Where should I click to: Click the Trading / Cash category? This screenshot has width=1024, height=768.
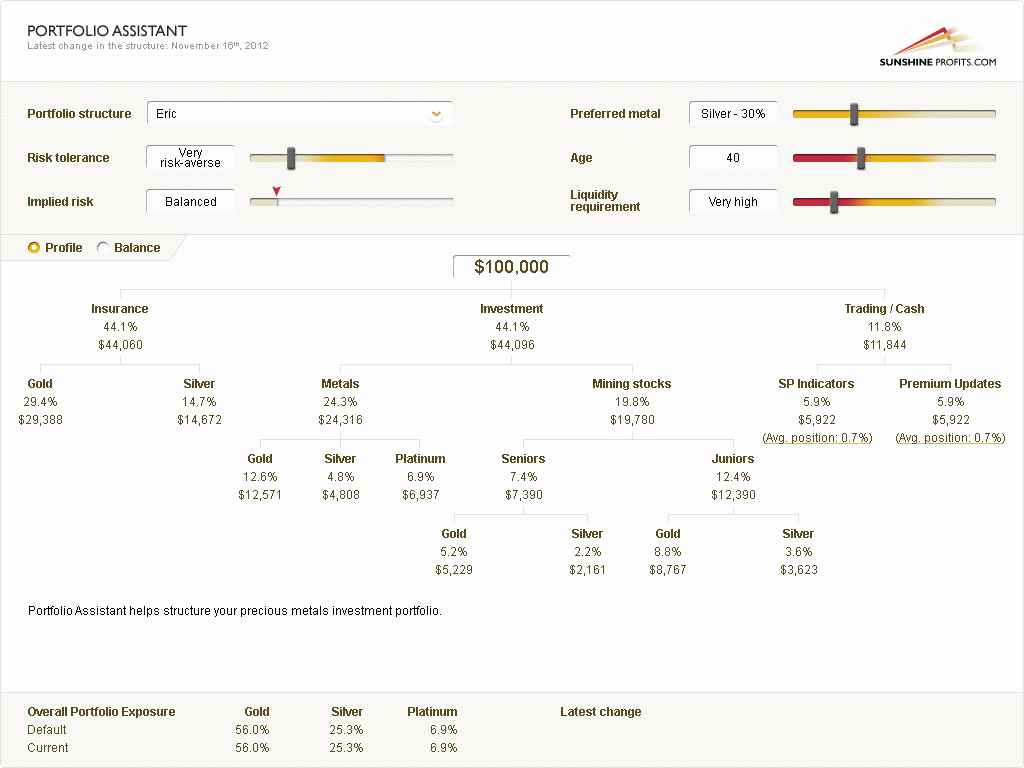[x=884, y=309]
